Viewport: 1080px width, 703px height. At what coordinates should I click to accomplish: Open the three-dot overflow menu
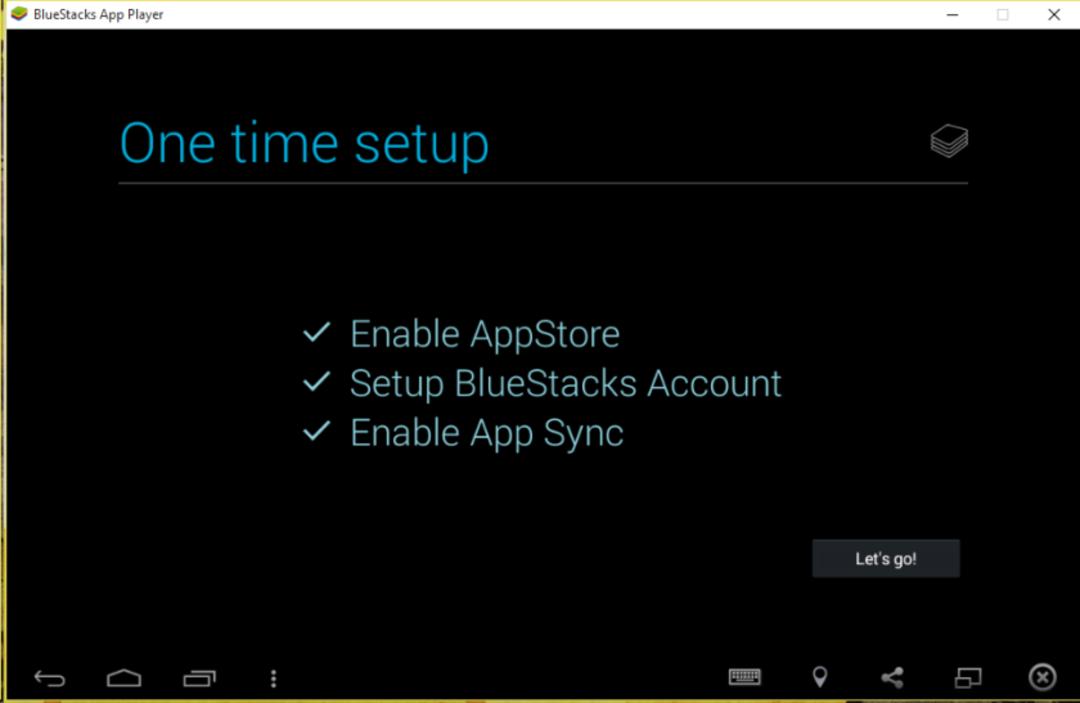273,679
